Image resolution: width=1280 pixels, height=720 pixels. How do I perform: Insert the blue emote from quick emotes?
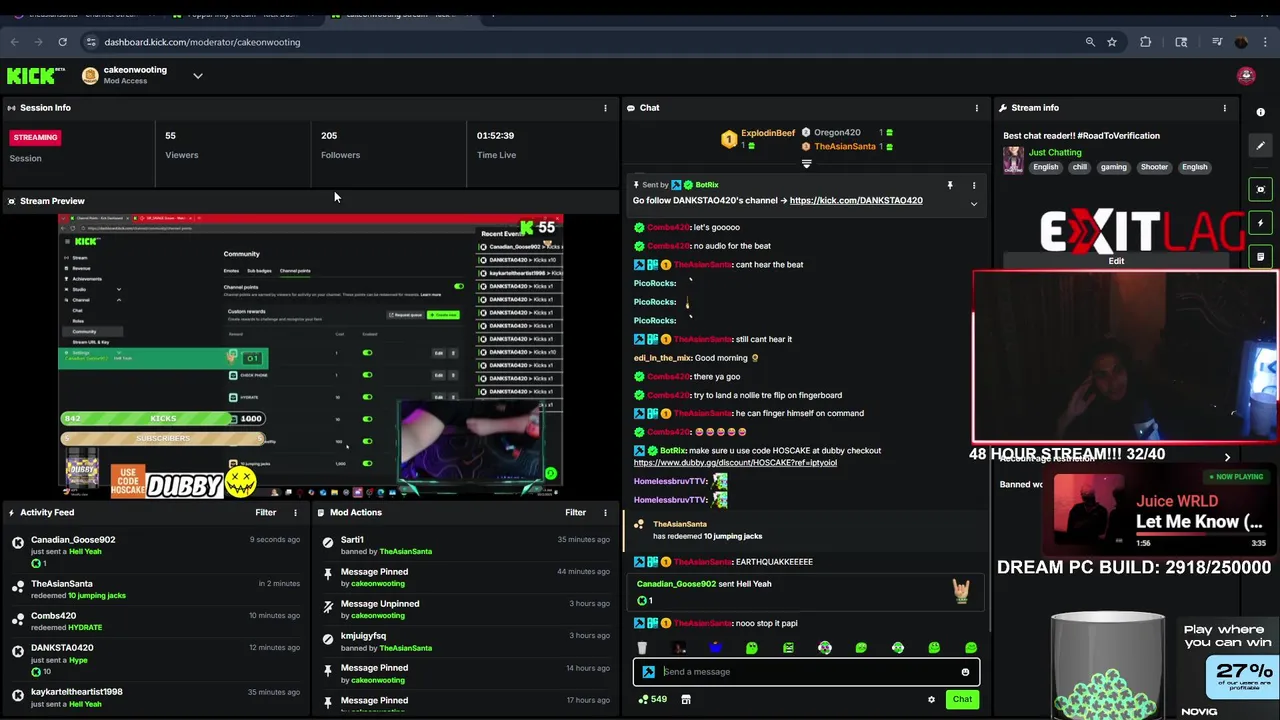click(715, 649)
